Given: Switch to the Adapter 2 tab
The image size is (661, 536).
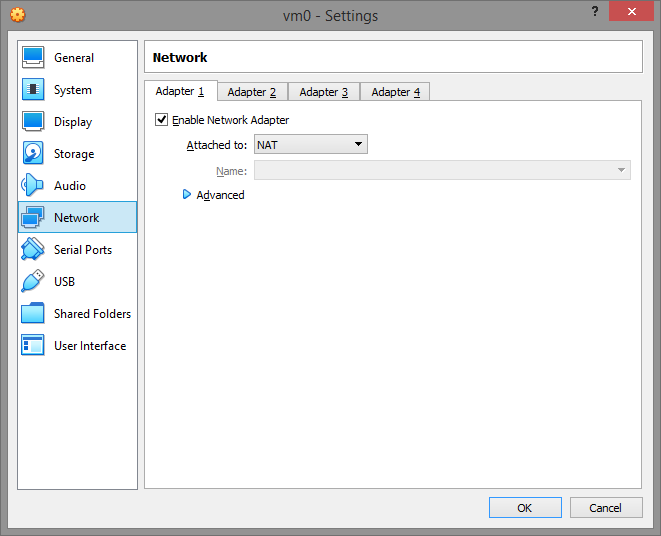Looking at the screenshot, I should tap(252, 92).
